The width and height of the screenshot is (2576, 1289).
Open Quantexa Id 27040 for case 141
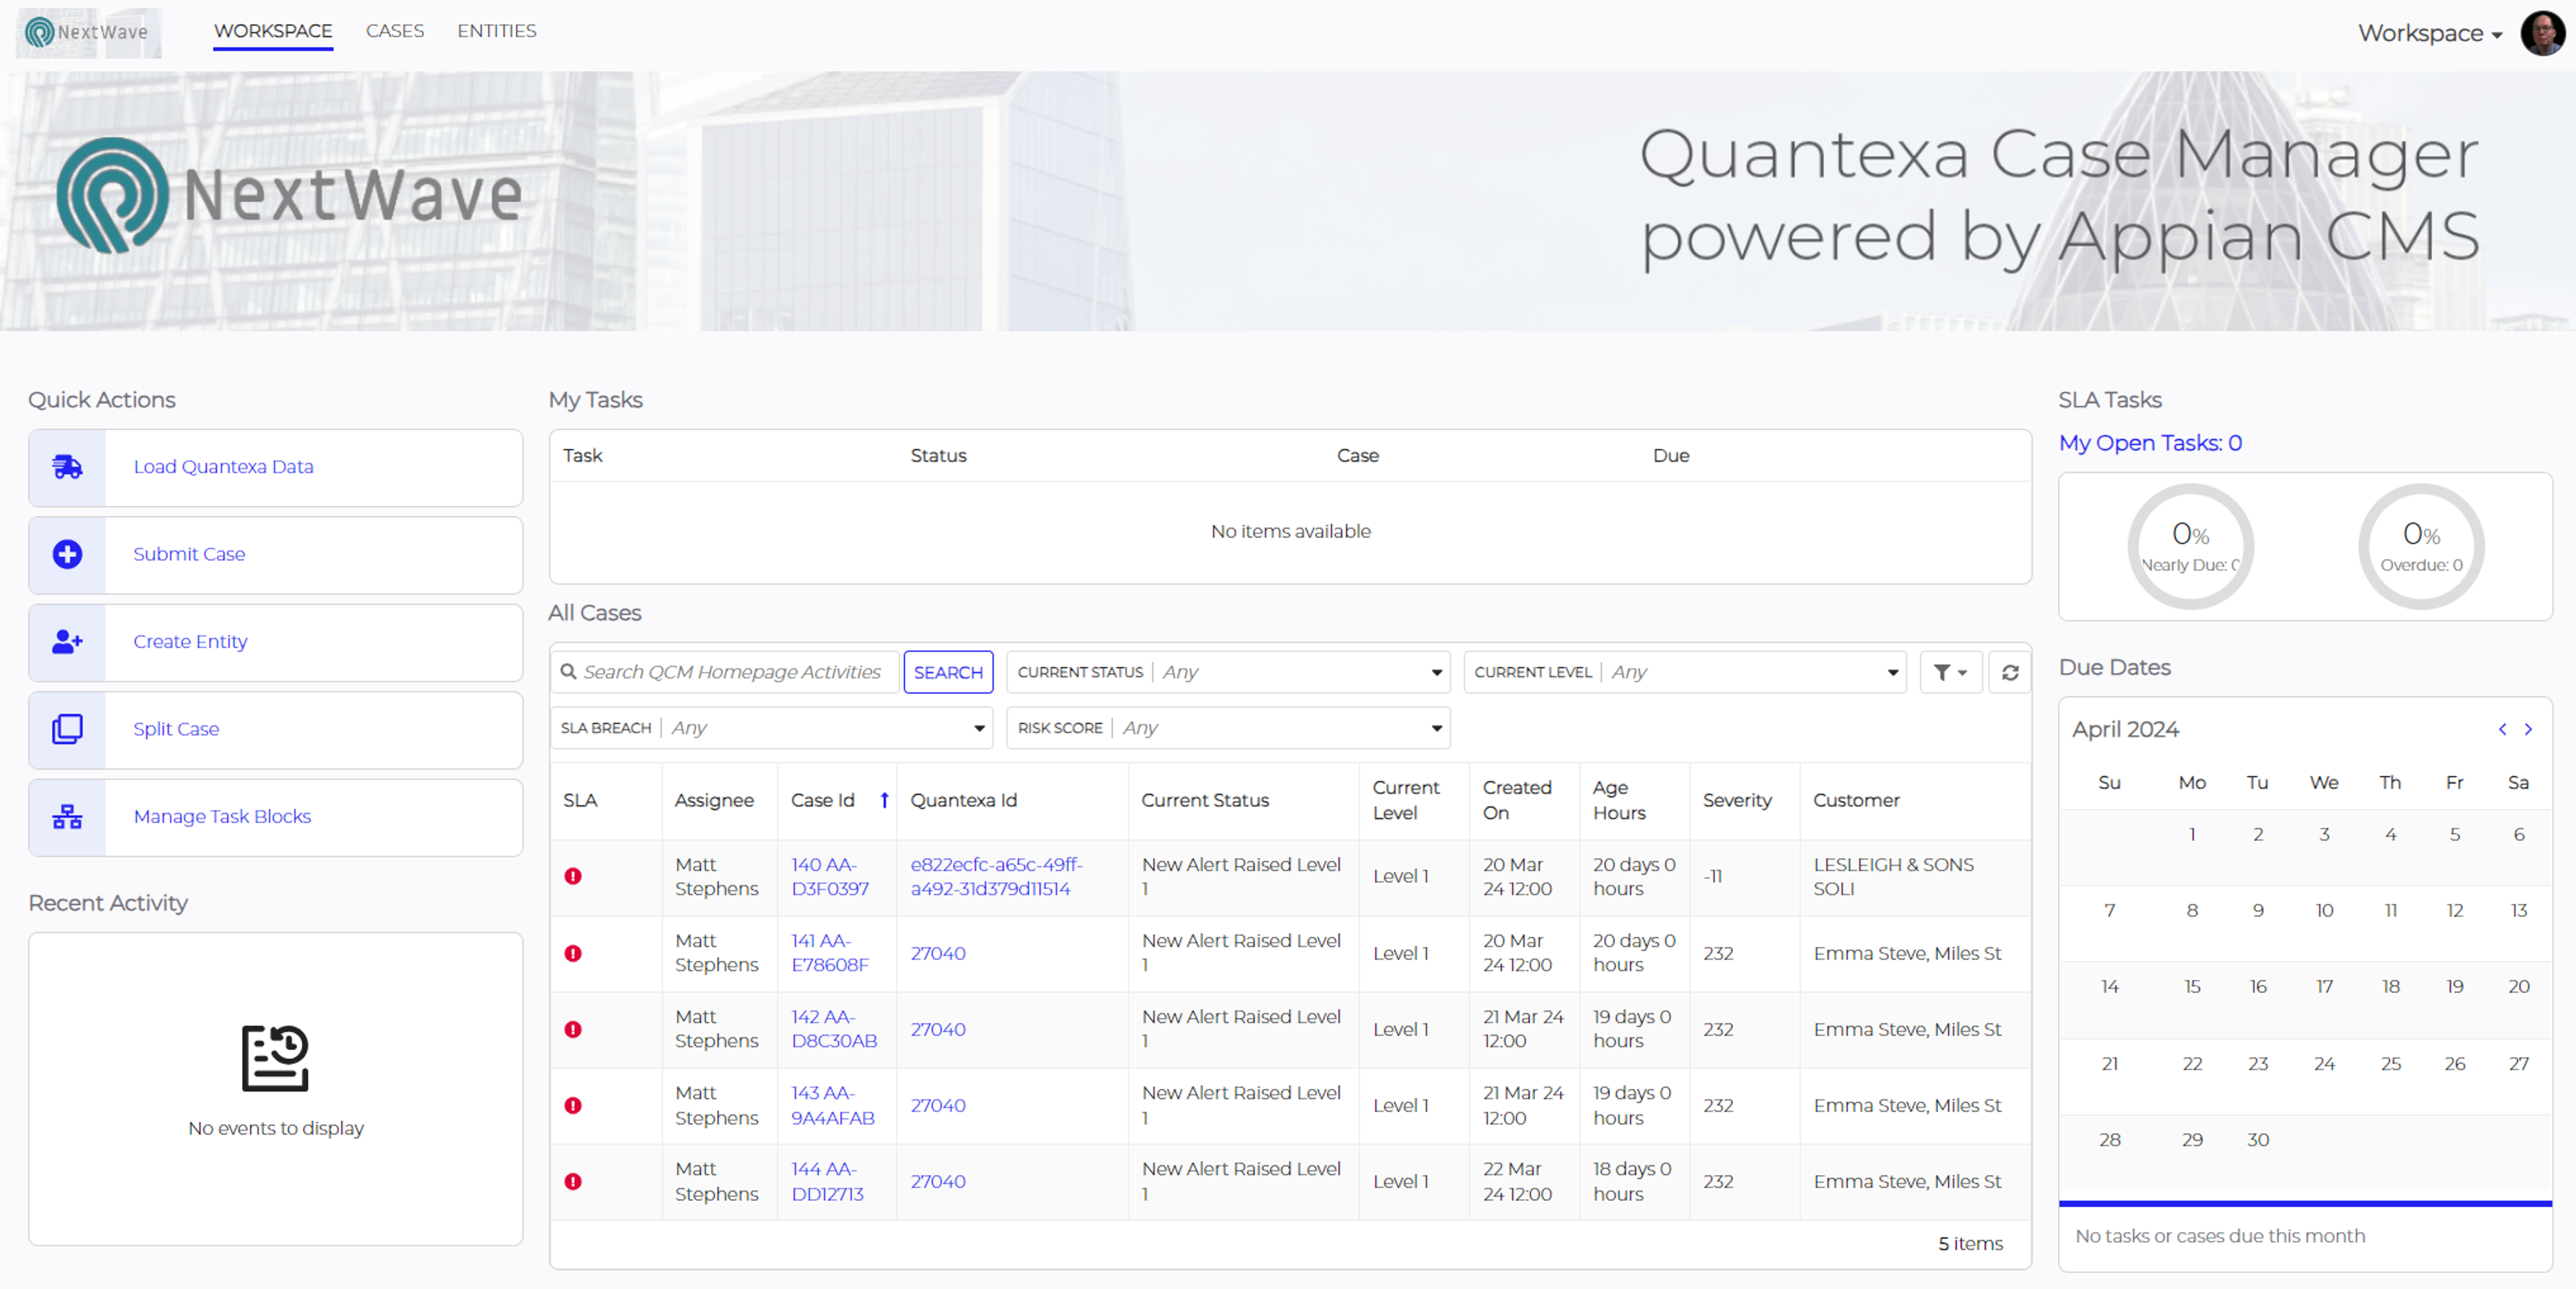click(938, 954)
